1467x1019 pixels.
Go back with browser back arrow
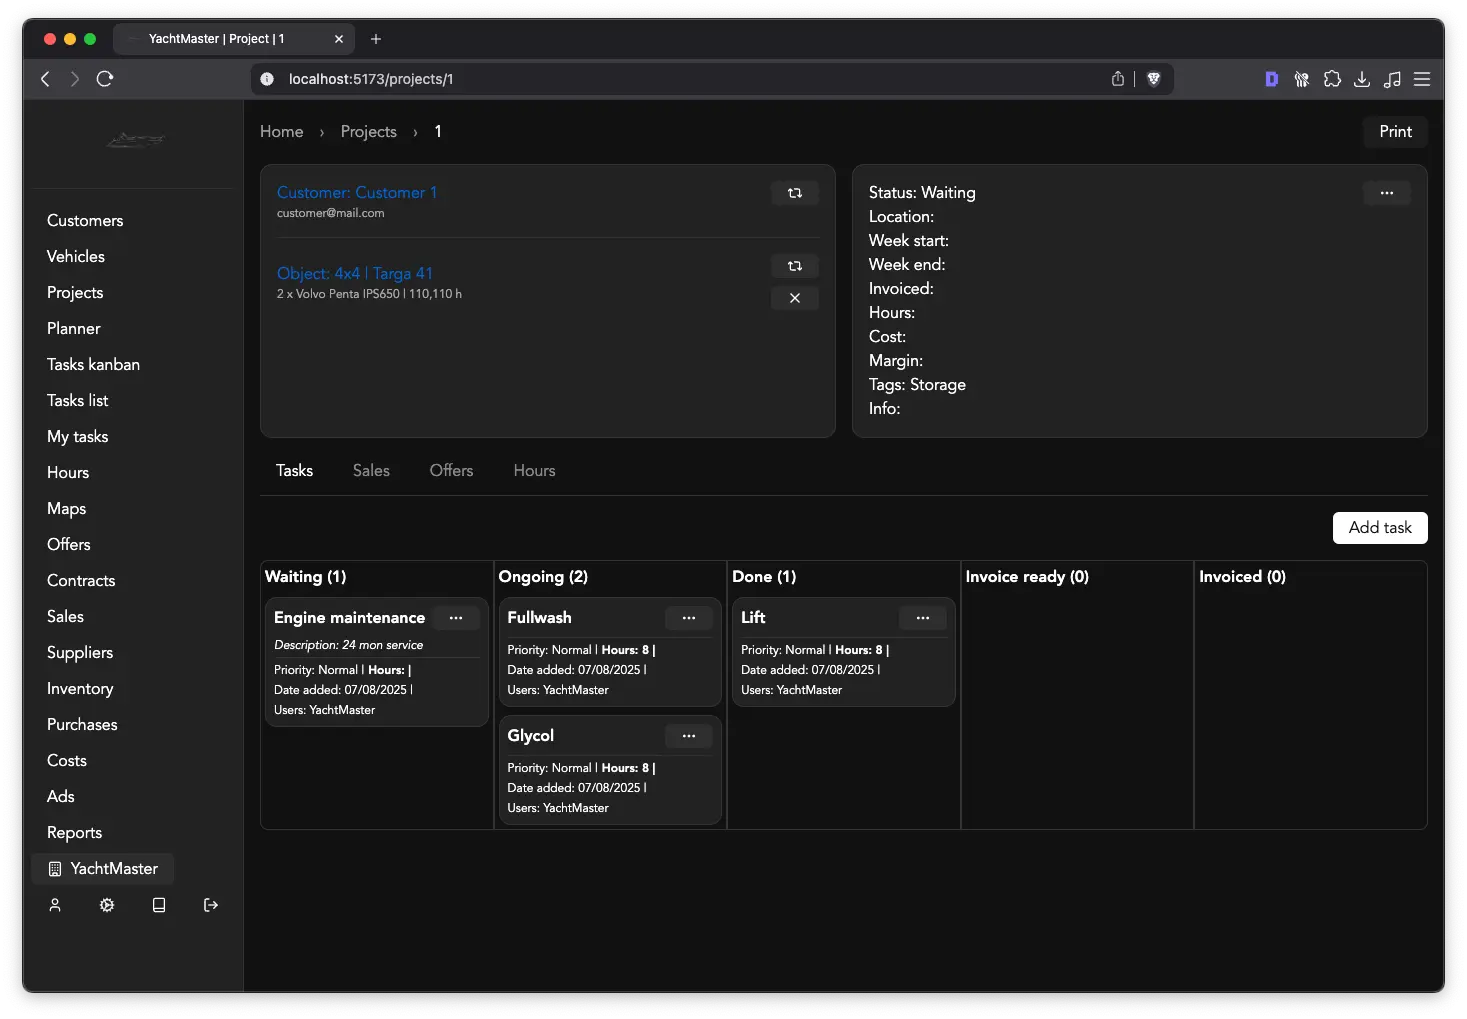tap(45, 79)
